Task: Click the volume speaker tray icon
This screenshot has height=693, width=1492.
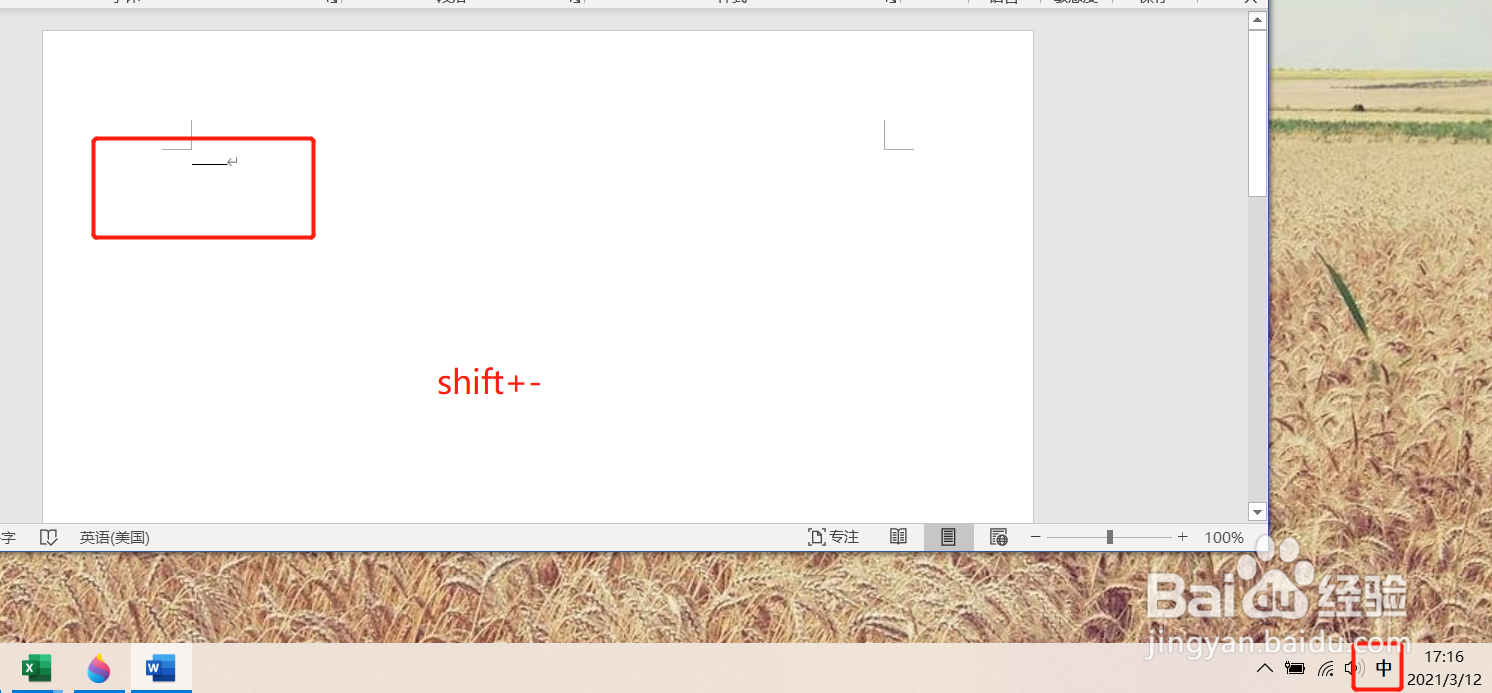Action: 1355,668
